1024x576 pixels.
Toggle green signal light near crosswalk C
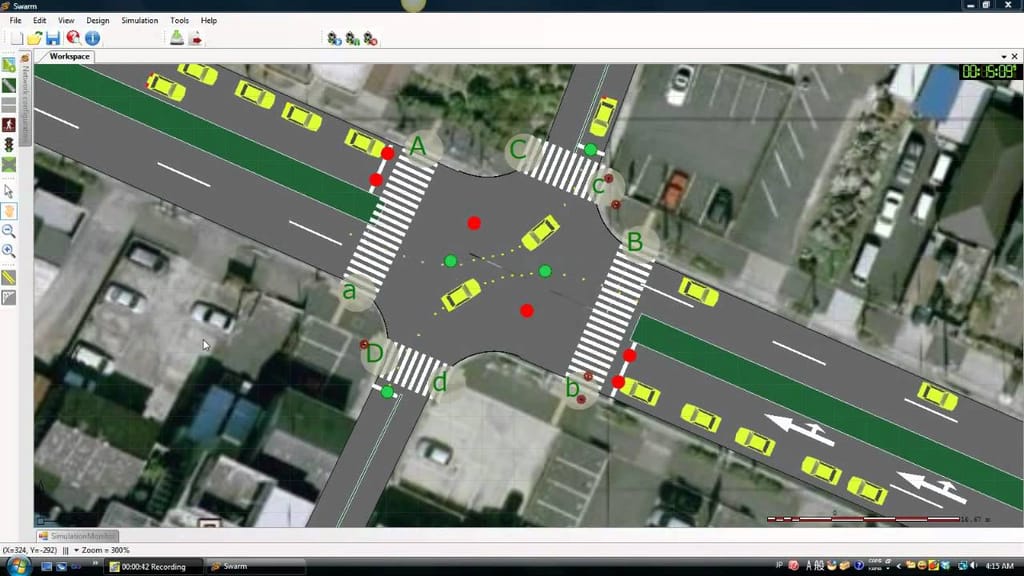pos(590,150)
